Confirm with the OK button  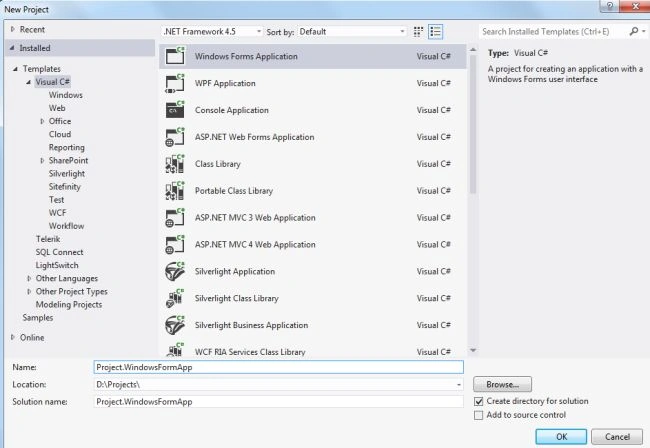(x=561, y=437)
